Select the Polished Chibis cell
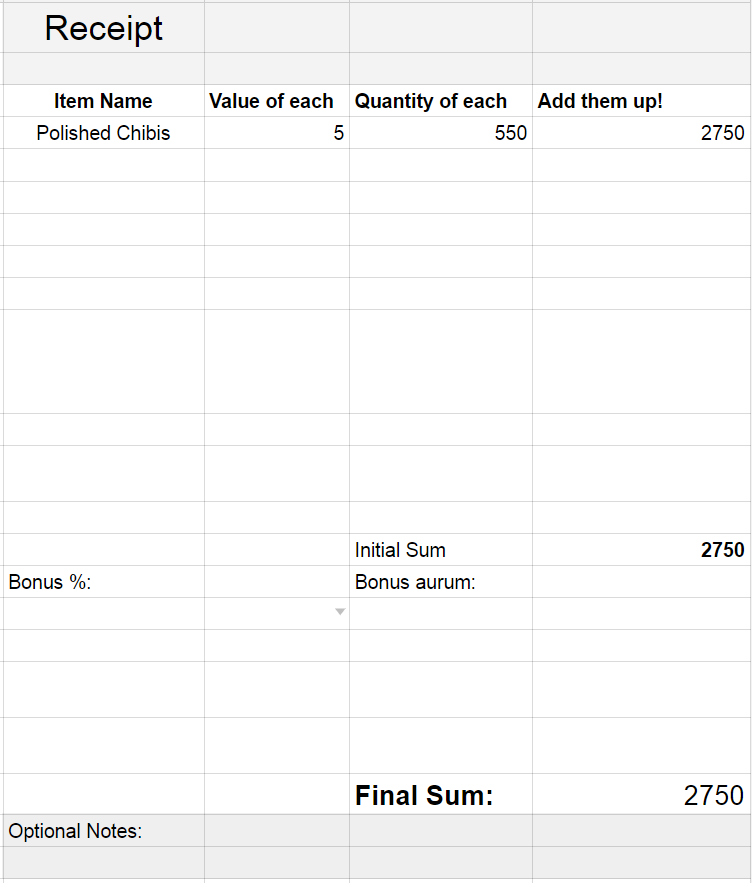Image resolution: width=752 pixels, height=883 pixels. point(104,133)
